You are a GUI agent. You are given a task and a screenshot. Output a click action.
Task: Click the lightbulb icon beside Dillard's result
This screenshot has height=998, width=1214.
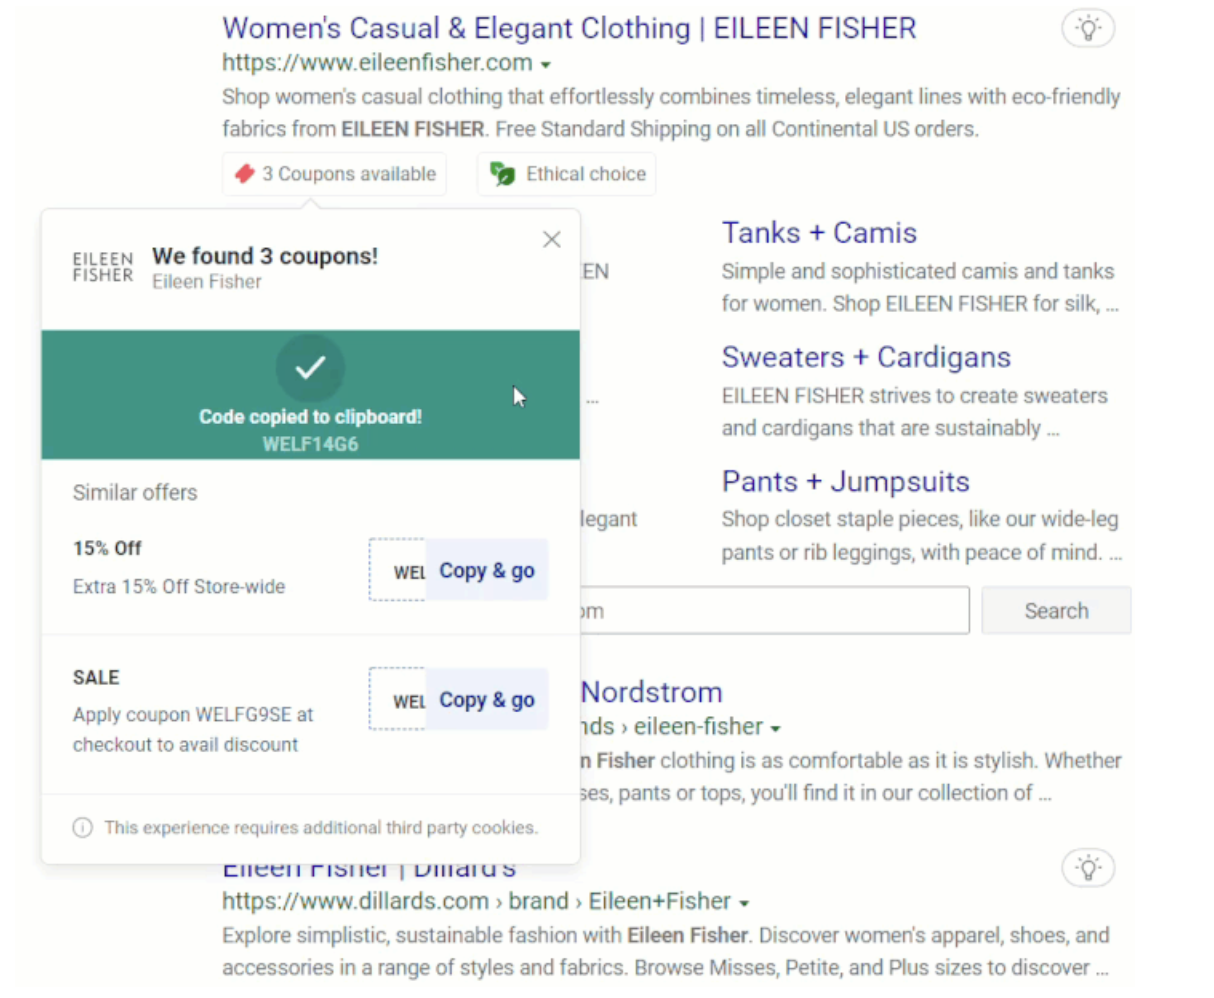point(1088,867)
